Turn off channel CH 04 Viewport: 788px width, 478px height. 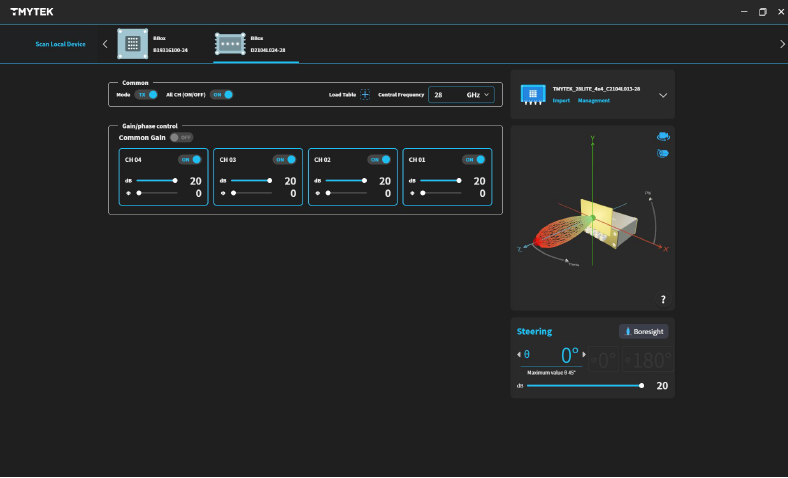(x=190, y=159)
